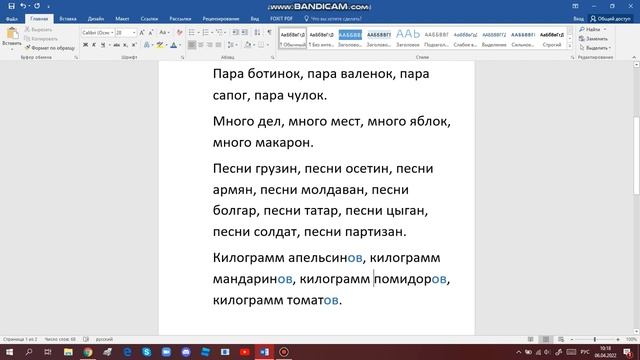Apply the Обычный style
The image size is (640, 360).
coord(293,38)
